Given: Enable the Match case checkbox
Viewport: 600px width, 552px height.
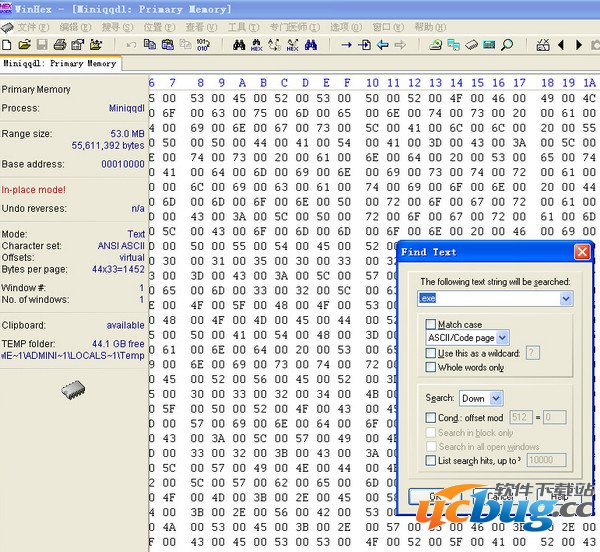Looking at the screenshot, I should click(x=431, y=325).
